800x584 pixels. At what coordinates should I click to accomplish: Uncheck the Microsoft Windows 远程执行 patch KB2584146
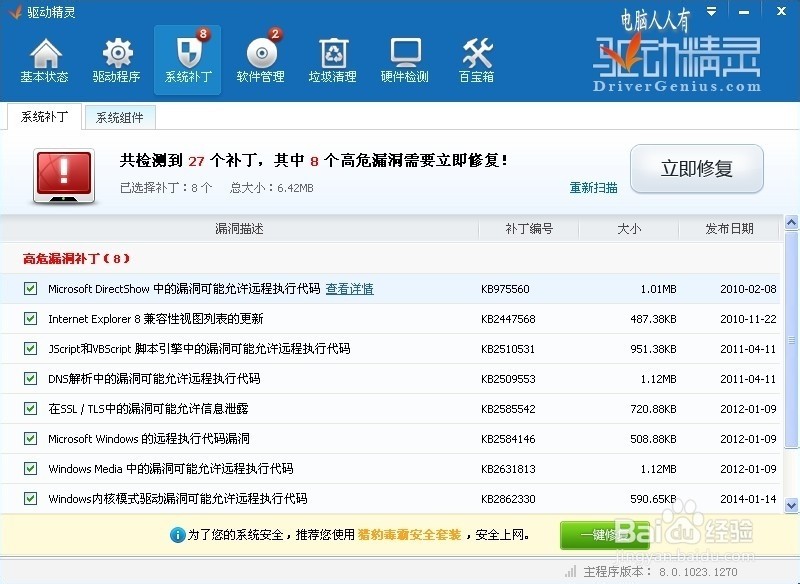(x=31, y=439)
